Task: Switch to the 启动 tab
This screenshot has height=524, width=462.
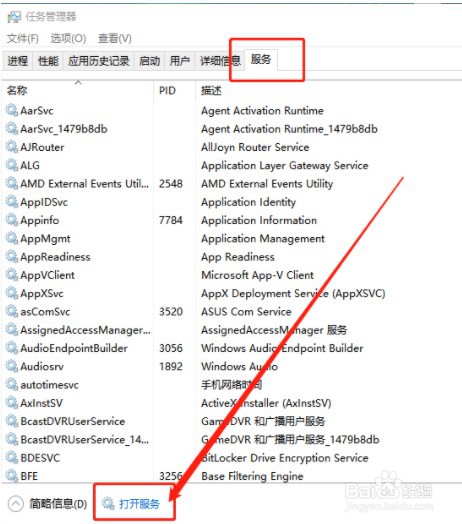Action: point(149,61)
